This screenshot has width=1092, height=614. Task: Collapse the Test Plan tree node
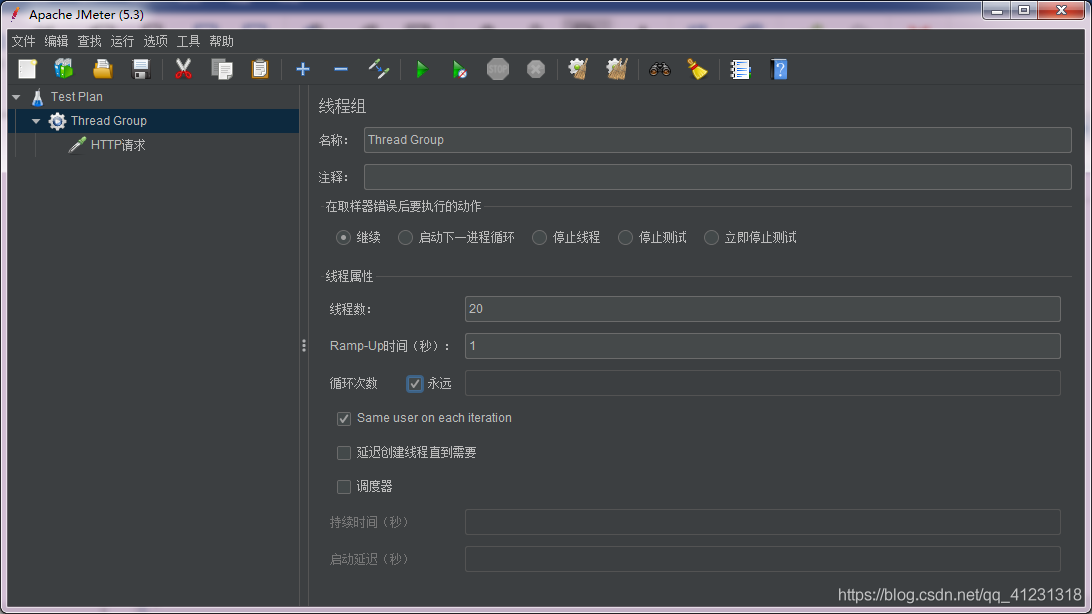16,97
